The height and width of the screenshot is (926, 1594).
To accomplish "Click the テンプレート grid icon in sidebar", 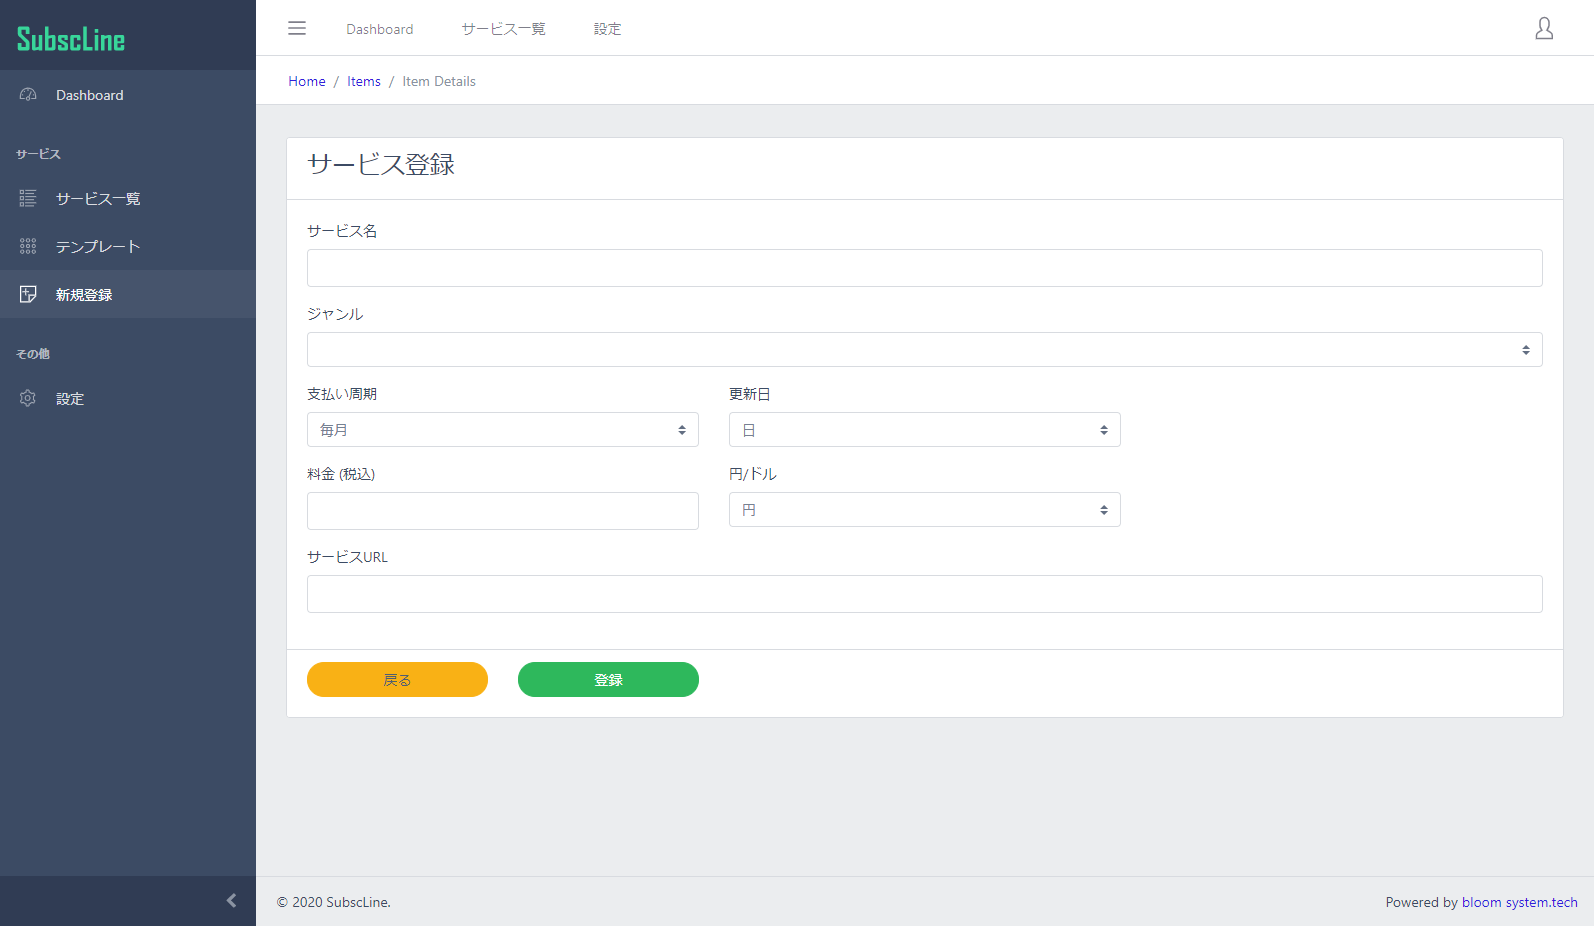I will coord(28,246).
